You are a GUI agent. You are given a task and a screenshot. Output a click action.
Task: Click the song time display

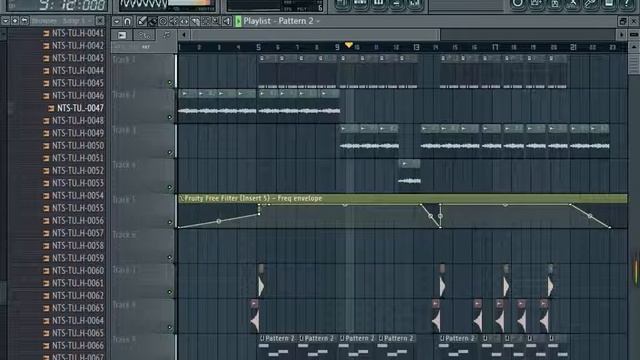[x=72, y=5]
